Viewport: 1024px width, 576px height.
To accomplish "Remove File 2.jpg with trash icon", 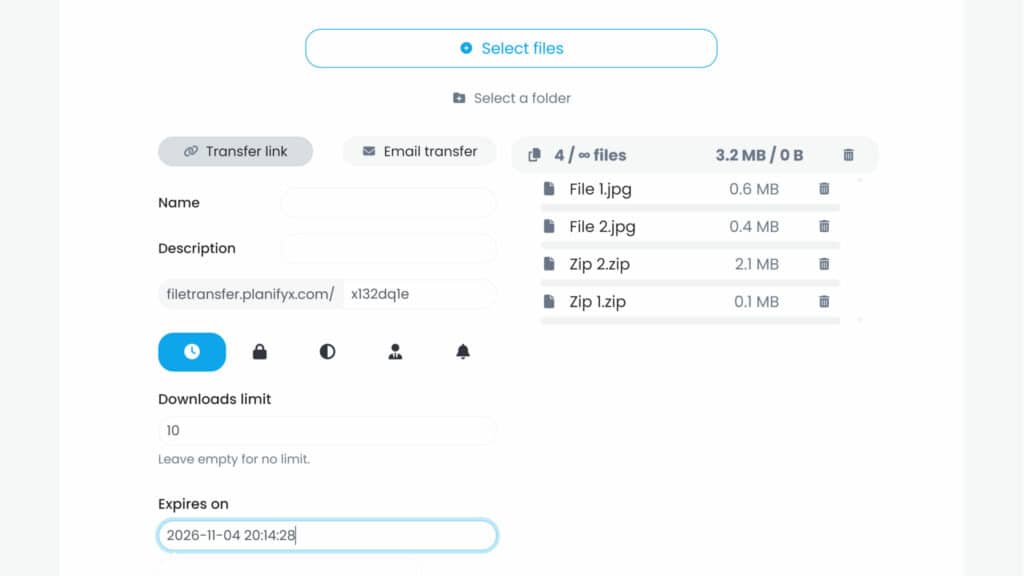I will pyautogui.click(x=824, y=226).
